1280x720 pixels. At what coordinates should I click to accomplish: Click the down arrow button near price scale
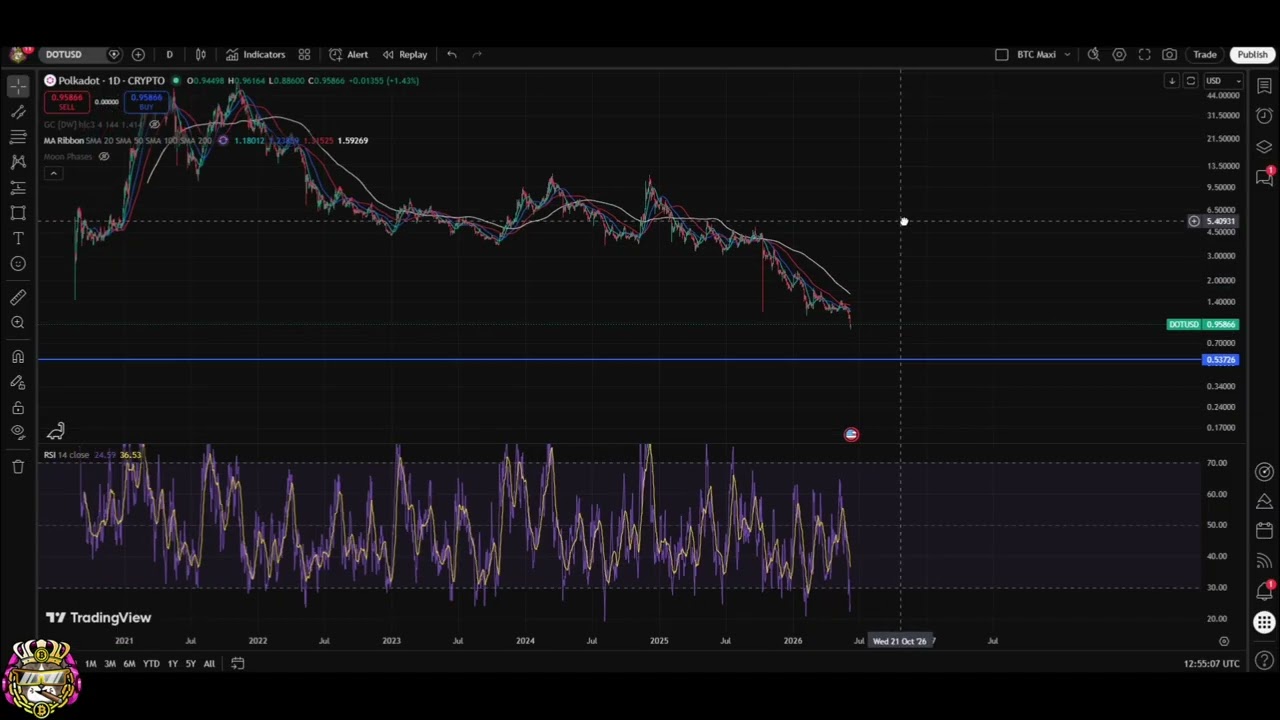(x=1171, y=81)
